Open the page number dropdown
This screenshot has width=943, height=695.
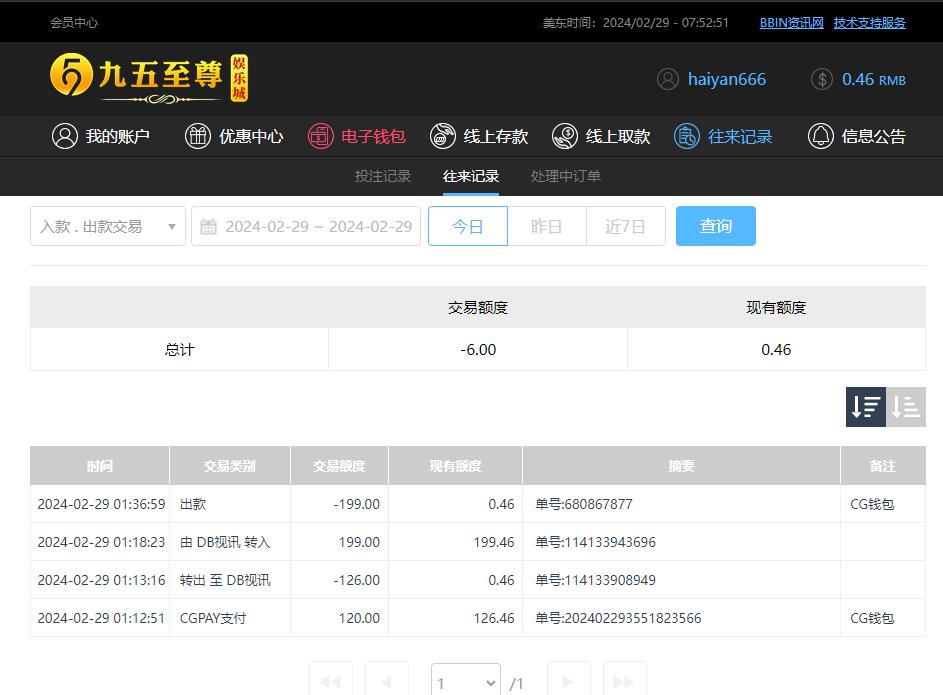(x=465, y=683)
